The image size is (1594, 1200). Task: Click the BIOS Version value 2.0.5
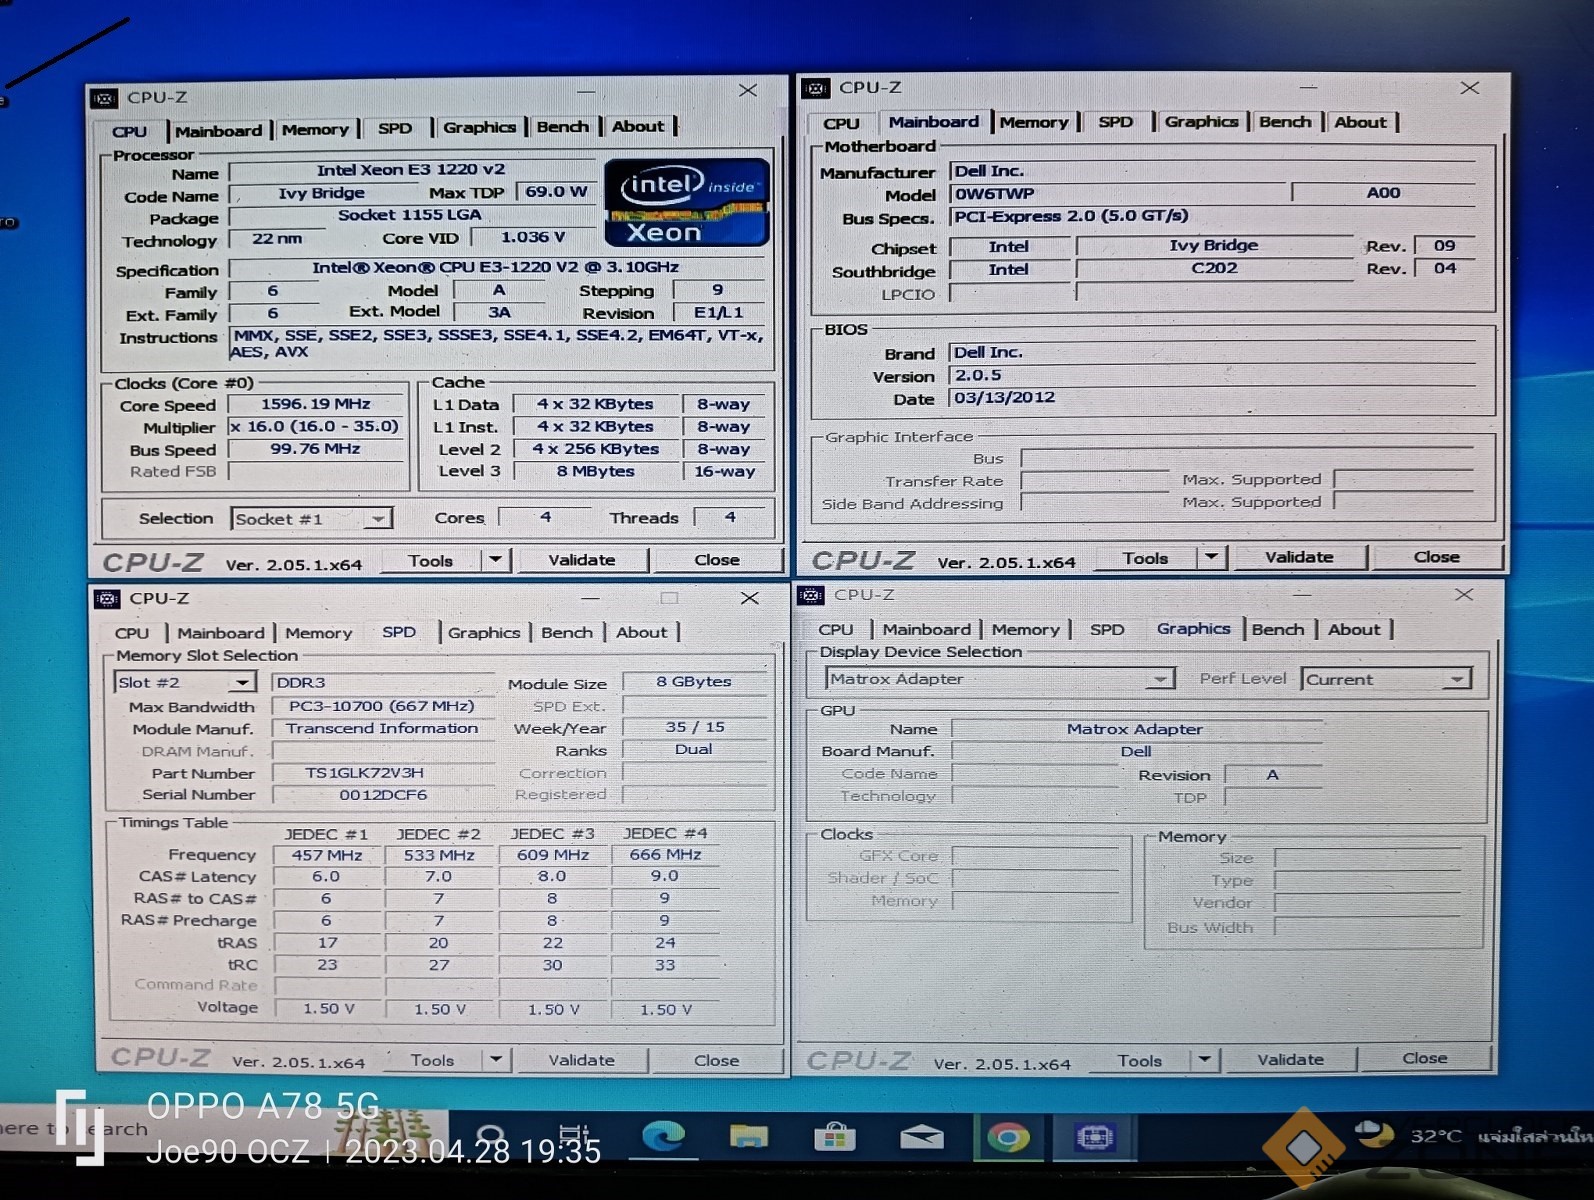[1211, 376]
